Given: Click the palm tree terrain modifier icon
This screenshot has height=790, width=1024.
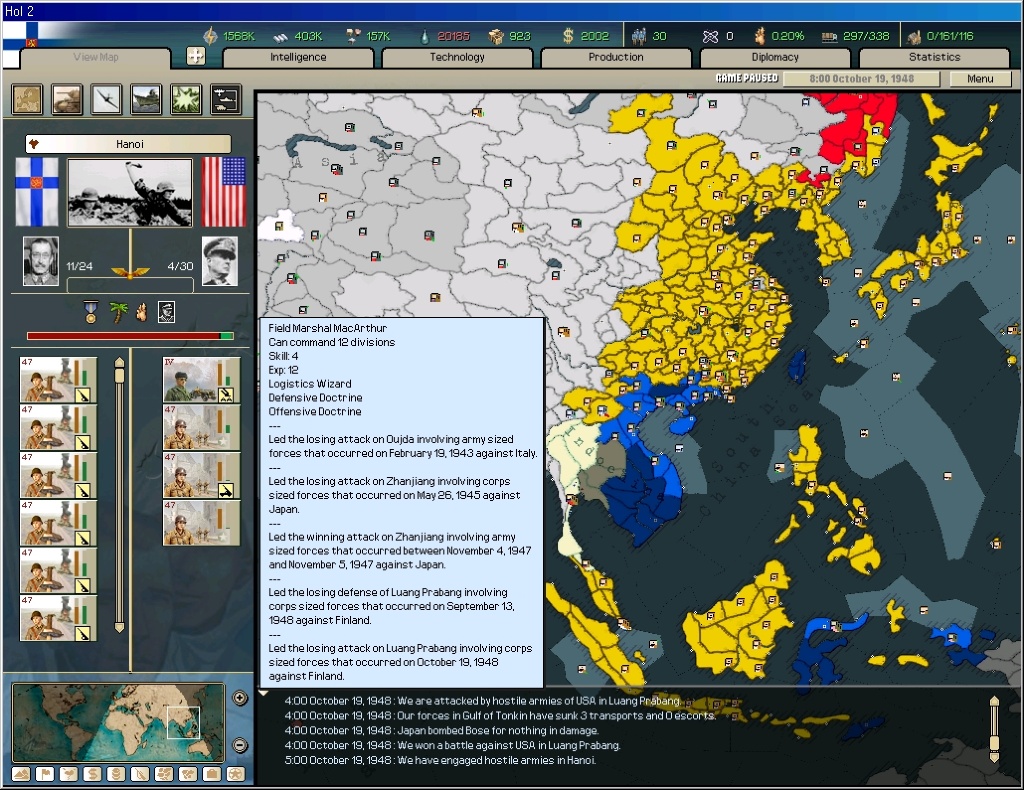Looking at the screenshot, I should tap(118, 312).
